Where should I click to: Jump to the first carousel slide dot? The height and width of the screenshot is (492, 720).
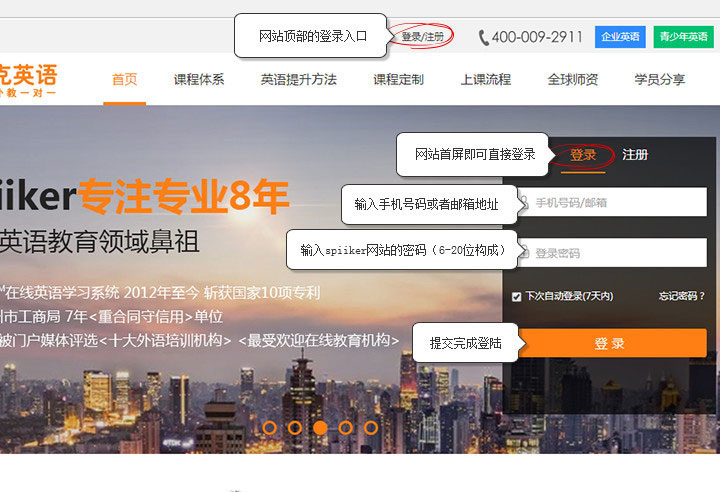(x=269, y=427)
